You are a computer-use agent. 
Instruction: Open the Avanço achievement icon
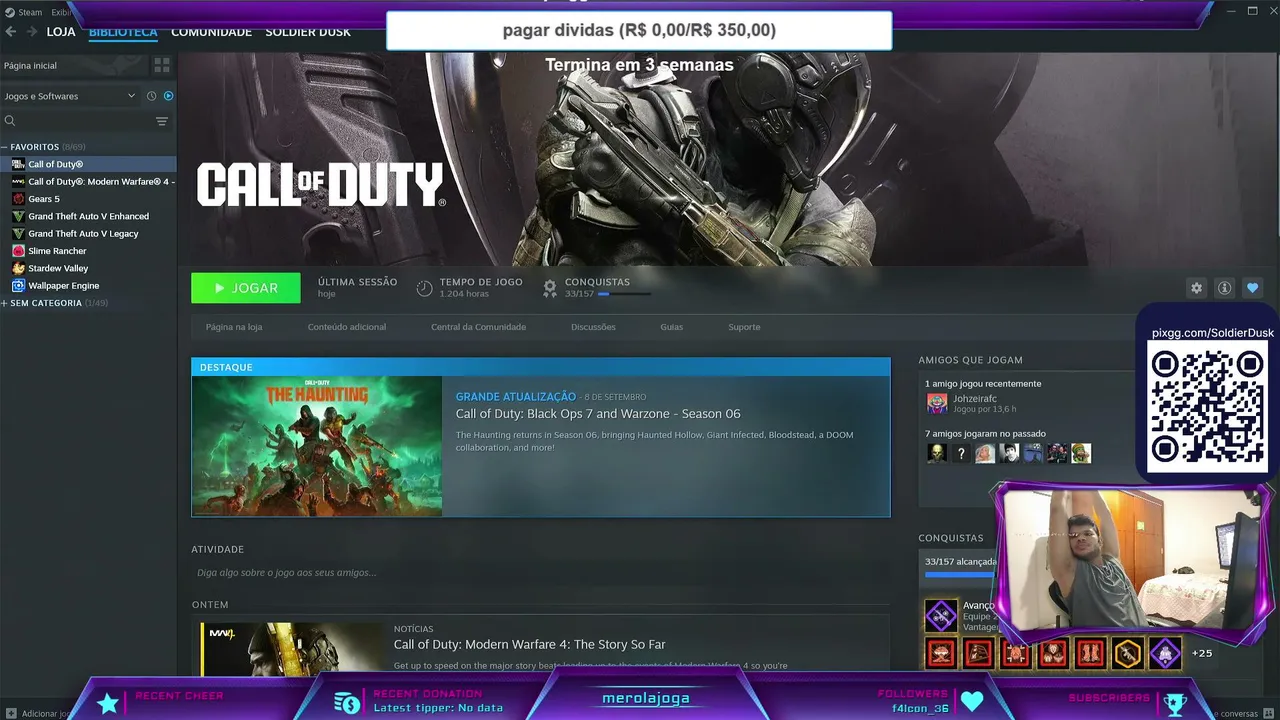coord(941,615)
